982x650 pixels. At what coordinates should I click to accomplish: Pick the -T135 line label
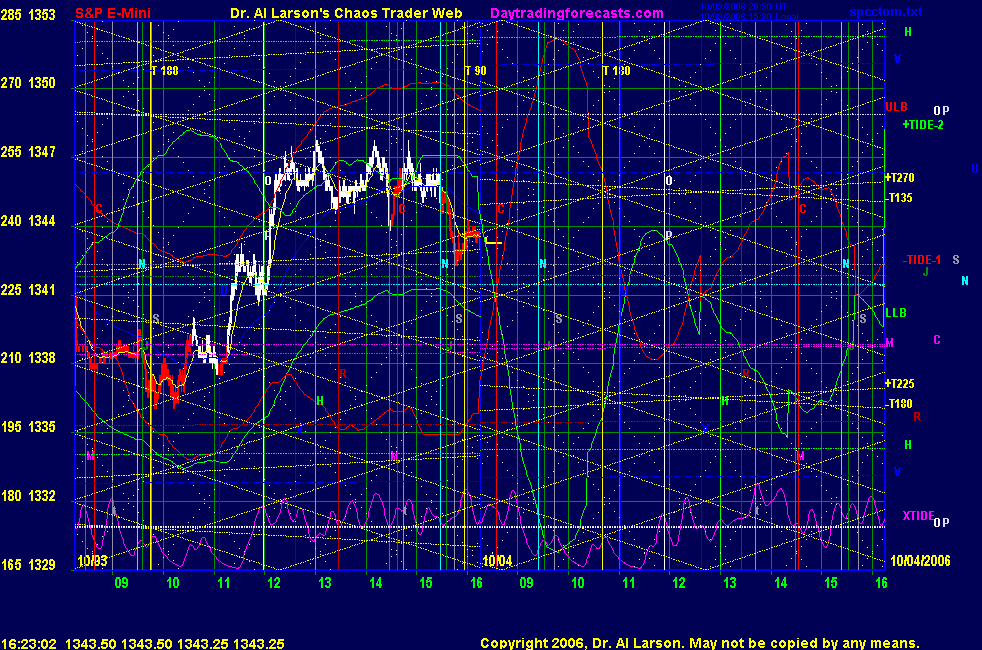coord(900,198)
